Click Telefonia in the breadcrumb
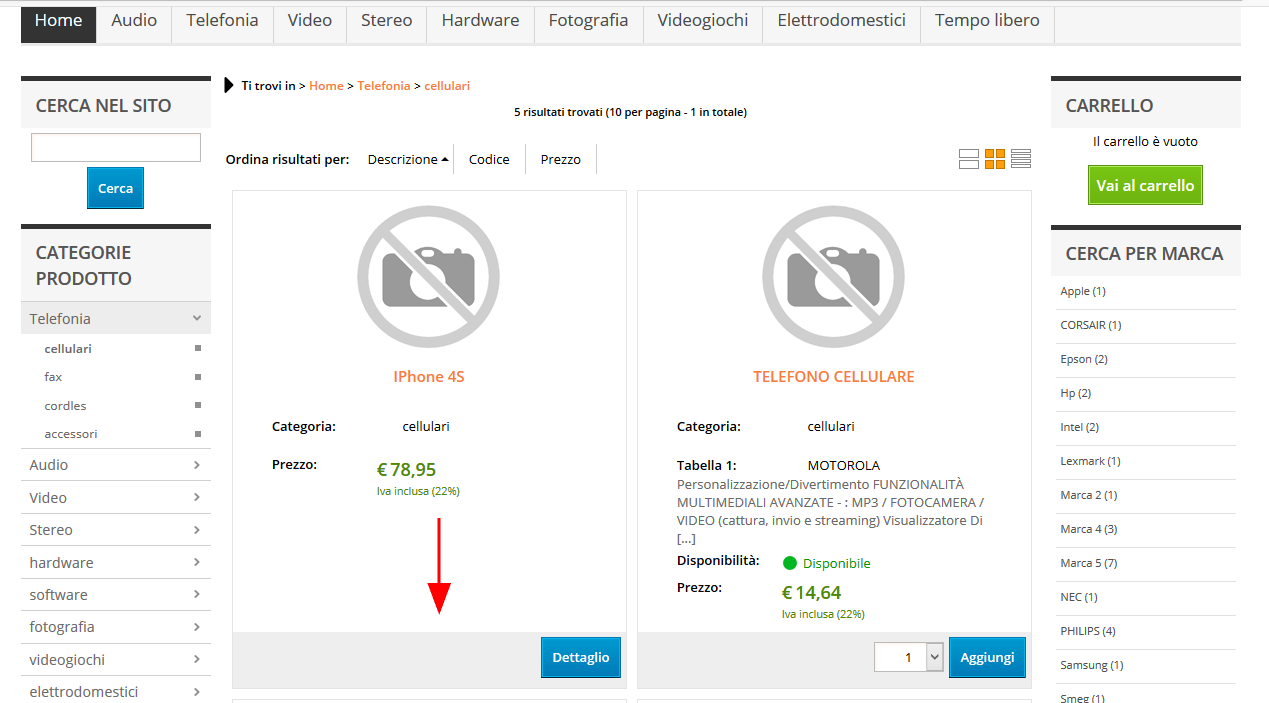The image size is (1269, 703). (x=384, y=86)
